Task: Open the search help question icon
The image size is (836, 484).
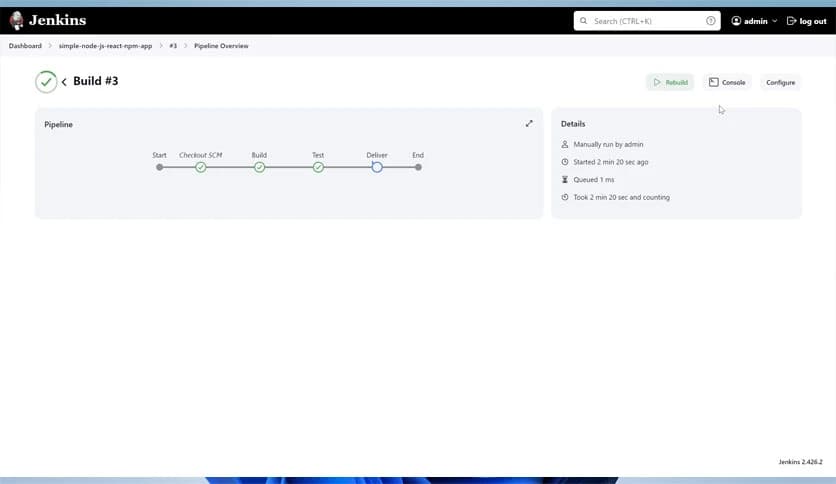Action: pos(711,21)
